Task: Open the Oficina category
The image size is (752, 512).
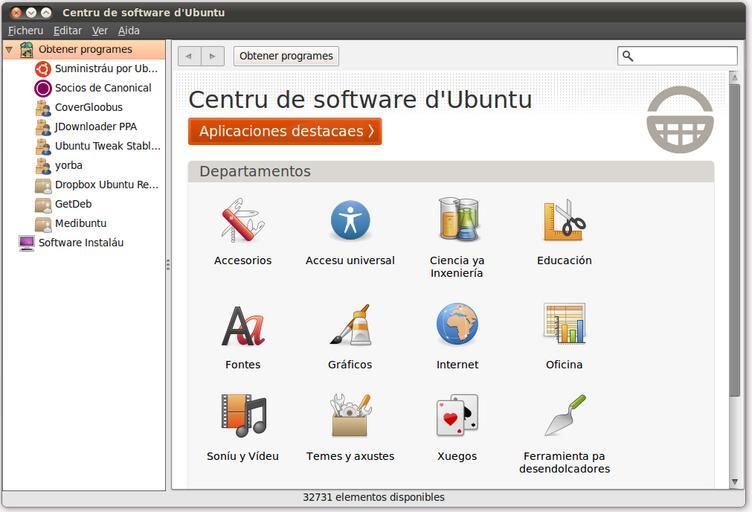Action: point(564,326)
